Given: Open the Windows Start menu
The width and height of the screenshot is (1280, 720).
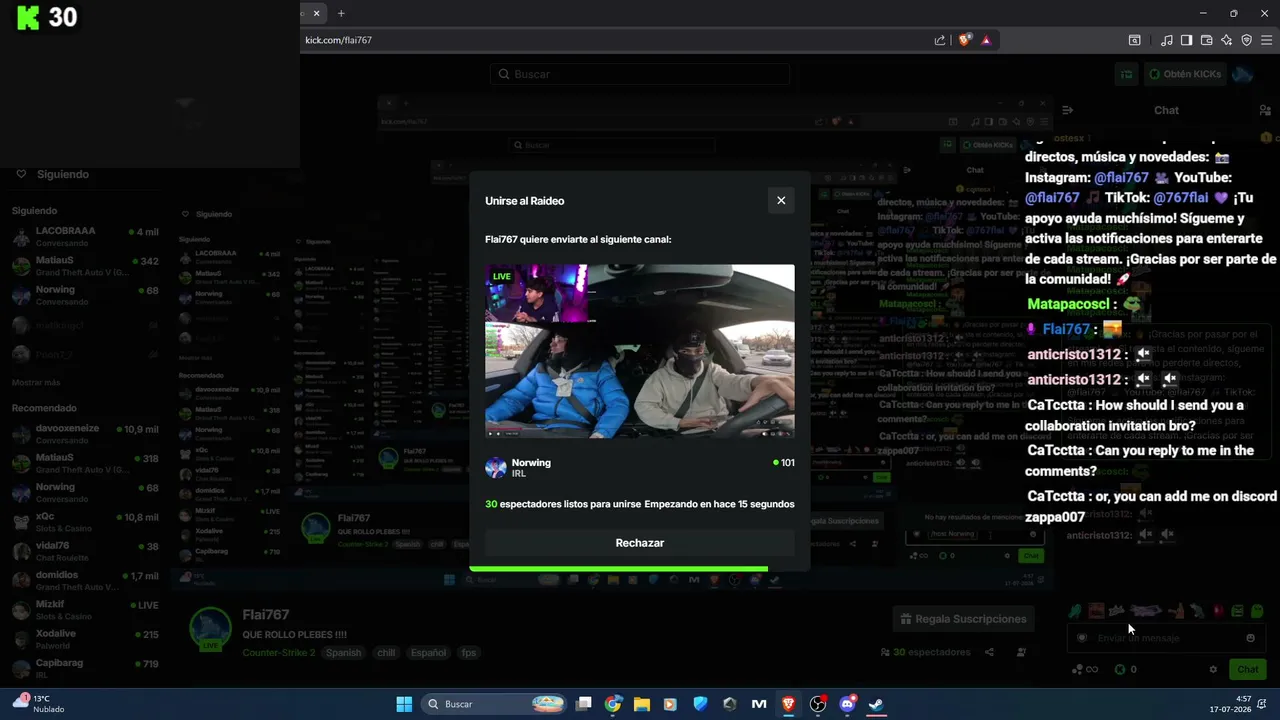Looking at the screenshot, I should point(404,704).
